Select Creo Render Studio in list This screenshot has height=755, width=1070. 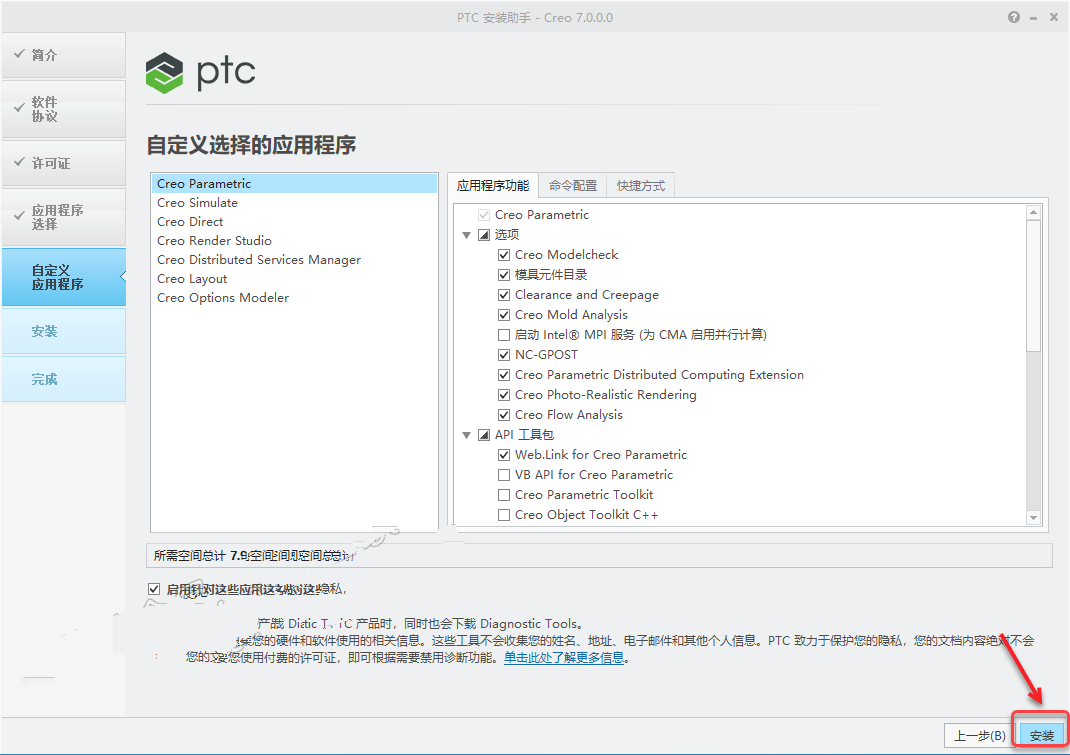[x=294, y=241]
